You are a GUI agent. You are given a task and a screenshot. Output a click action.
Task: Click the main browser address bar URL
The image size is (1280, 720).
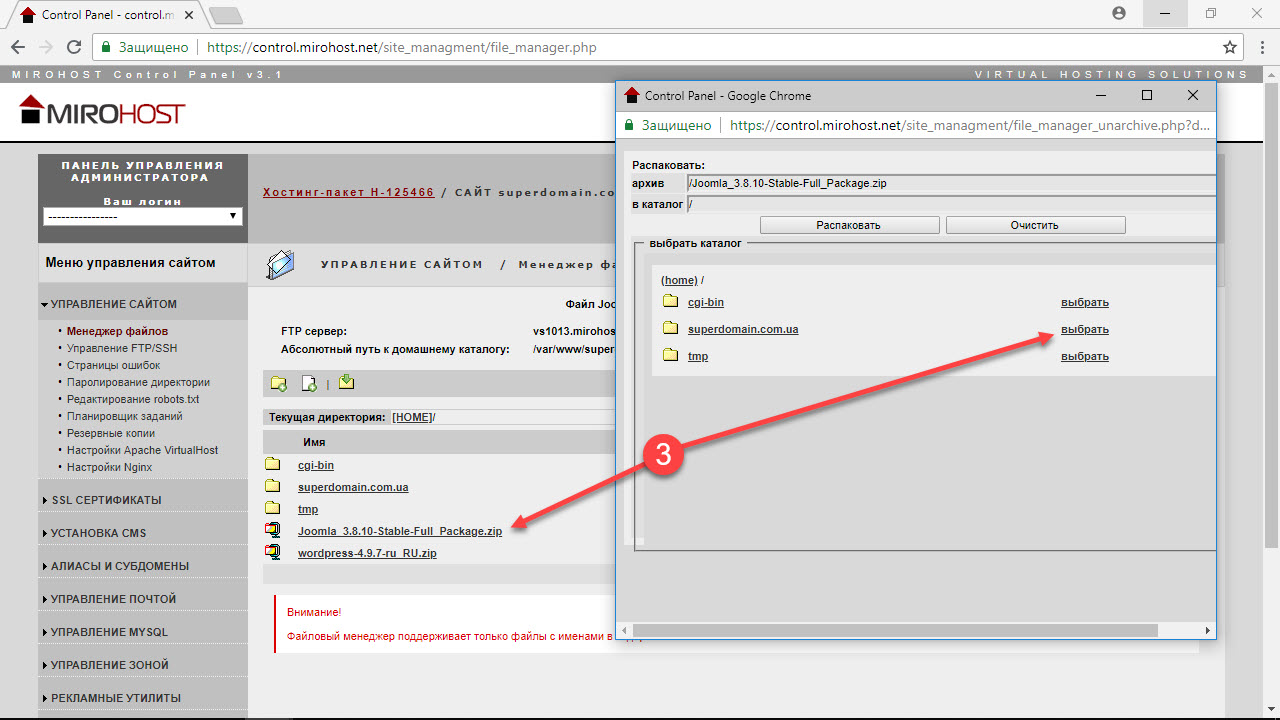click(400, 47)
